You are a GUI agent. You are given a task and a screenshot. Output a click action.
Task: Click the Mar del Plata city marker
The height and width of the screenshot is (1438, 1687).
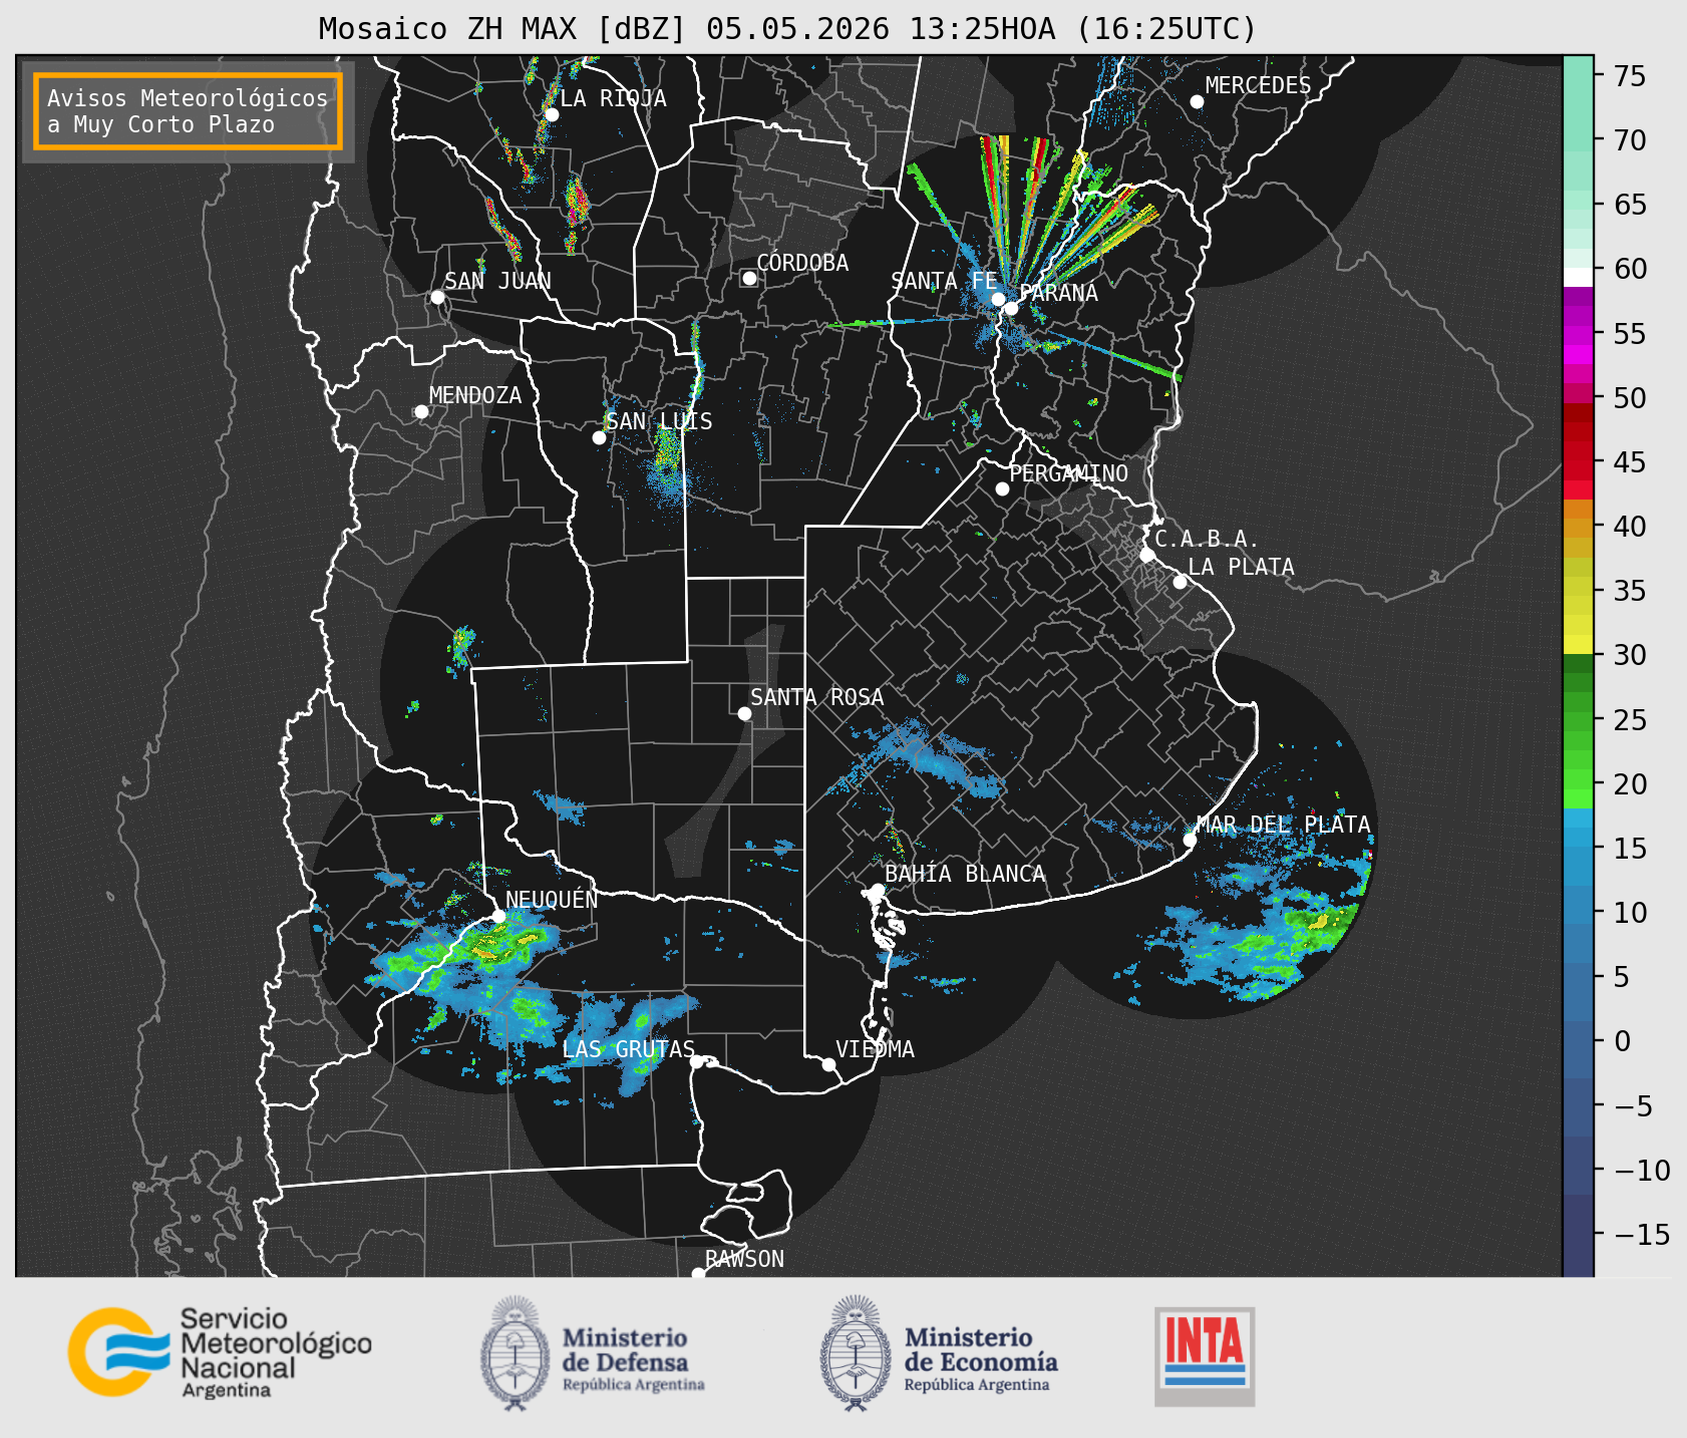(1190, 840)
